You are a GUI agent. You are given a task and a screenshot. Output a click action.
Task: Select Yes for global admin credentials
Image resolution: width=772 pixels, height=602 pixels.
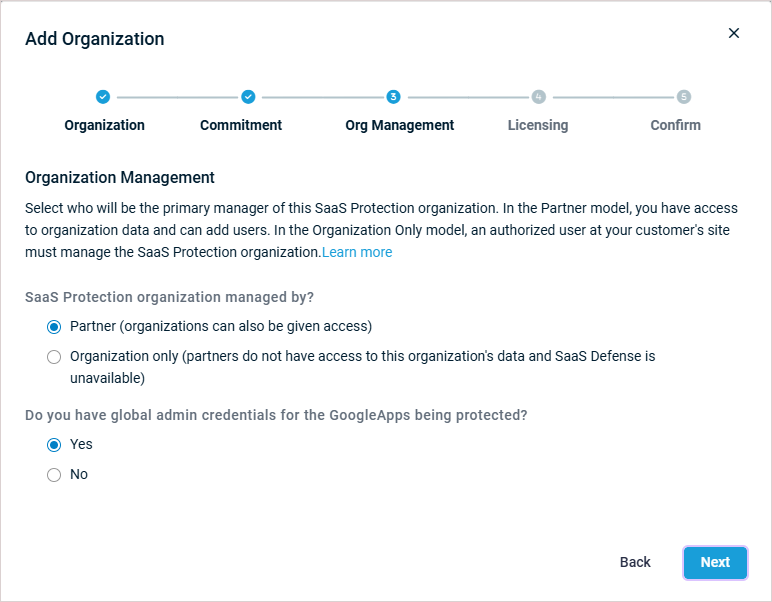[54, 445]
